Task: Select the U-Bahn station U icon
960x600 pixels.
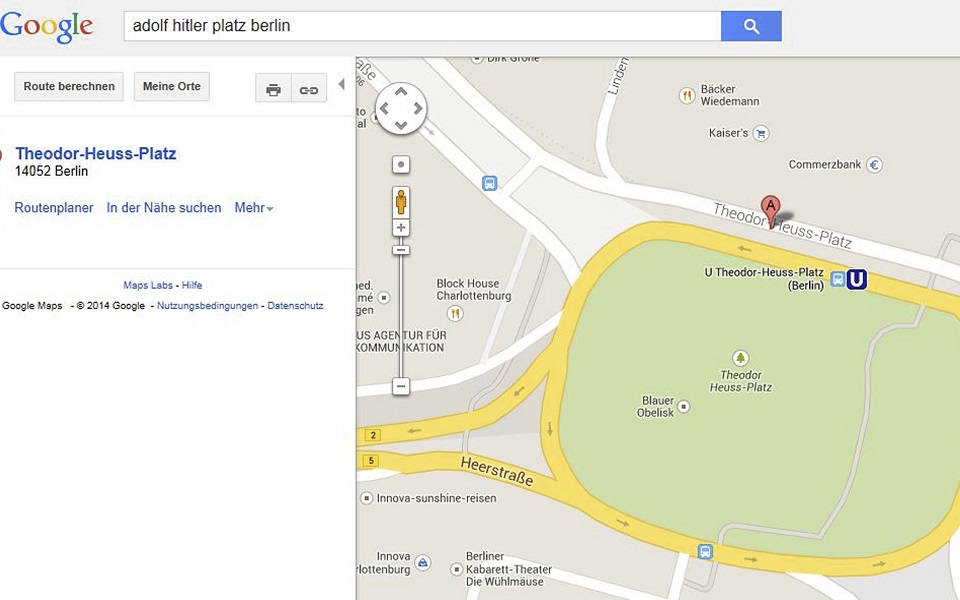Action: tap(857, 280)
